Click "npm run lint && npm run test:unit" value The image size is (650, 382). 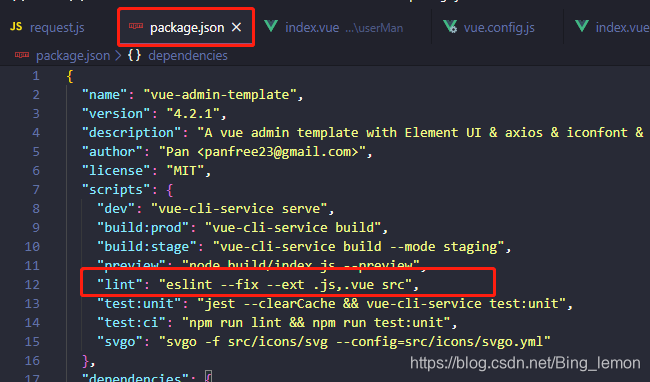click(316, 322)
